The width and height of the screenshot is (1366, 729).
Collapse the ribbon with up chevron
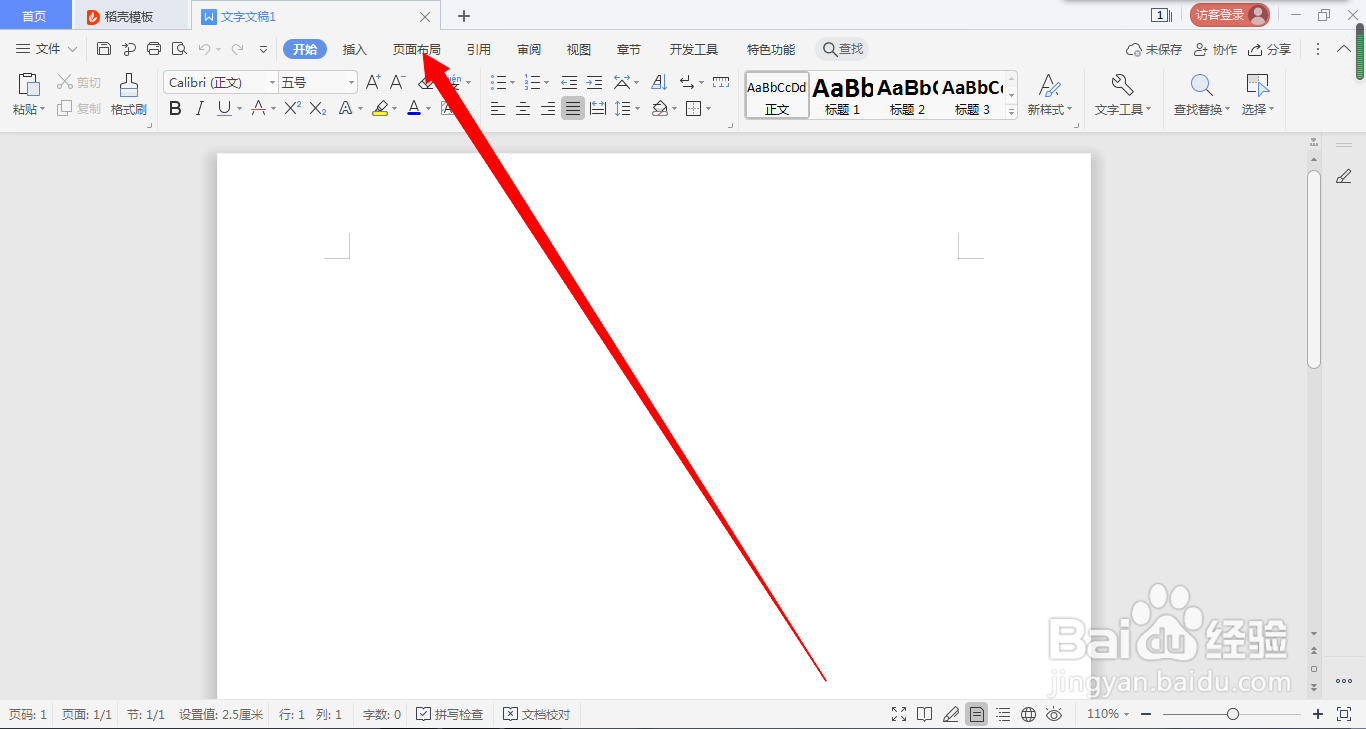(x=1344, y=49)
